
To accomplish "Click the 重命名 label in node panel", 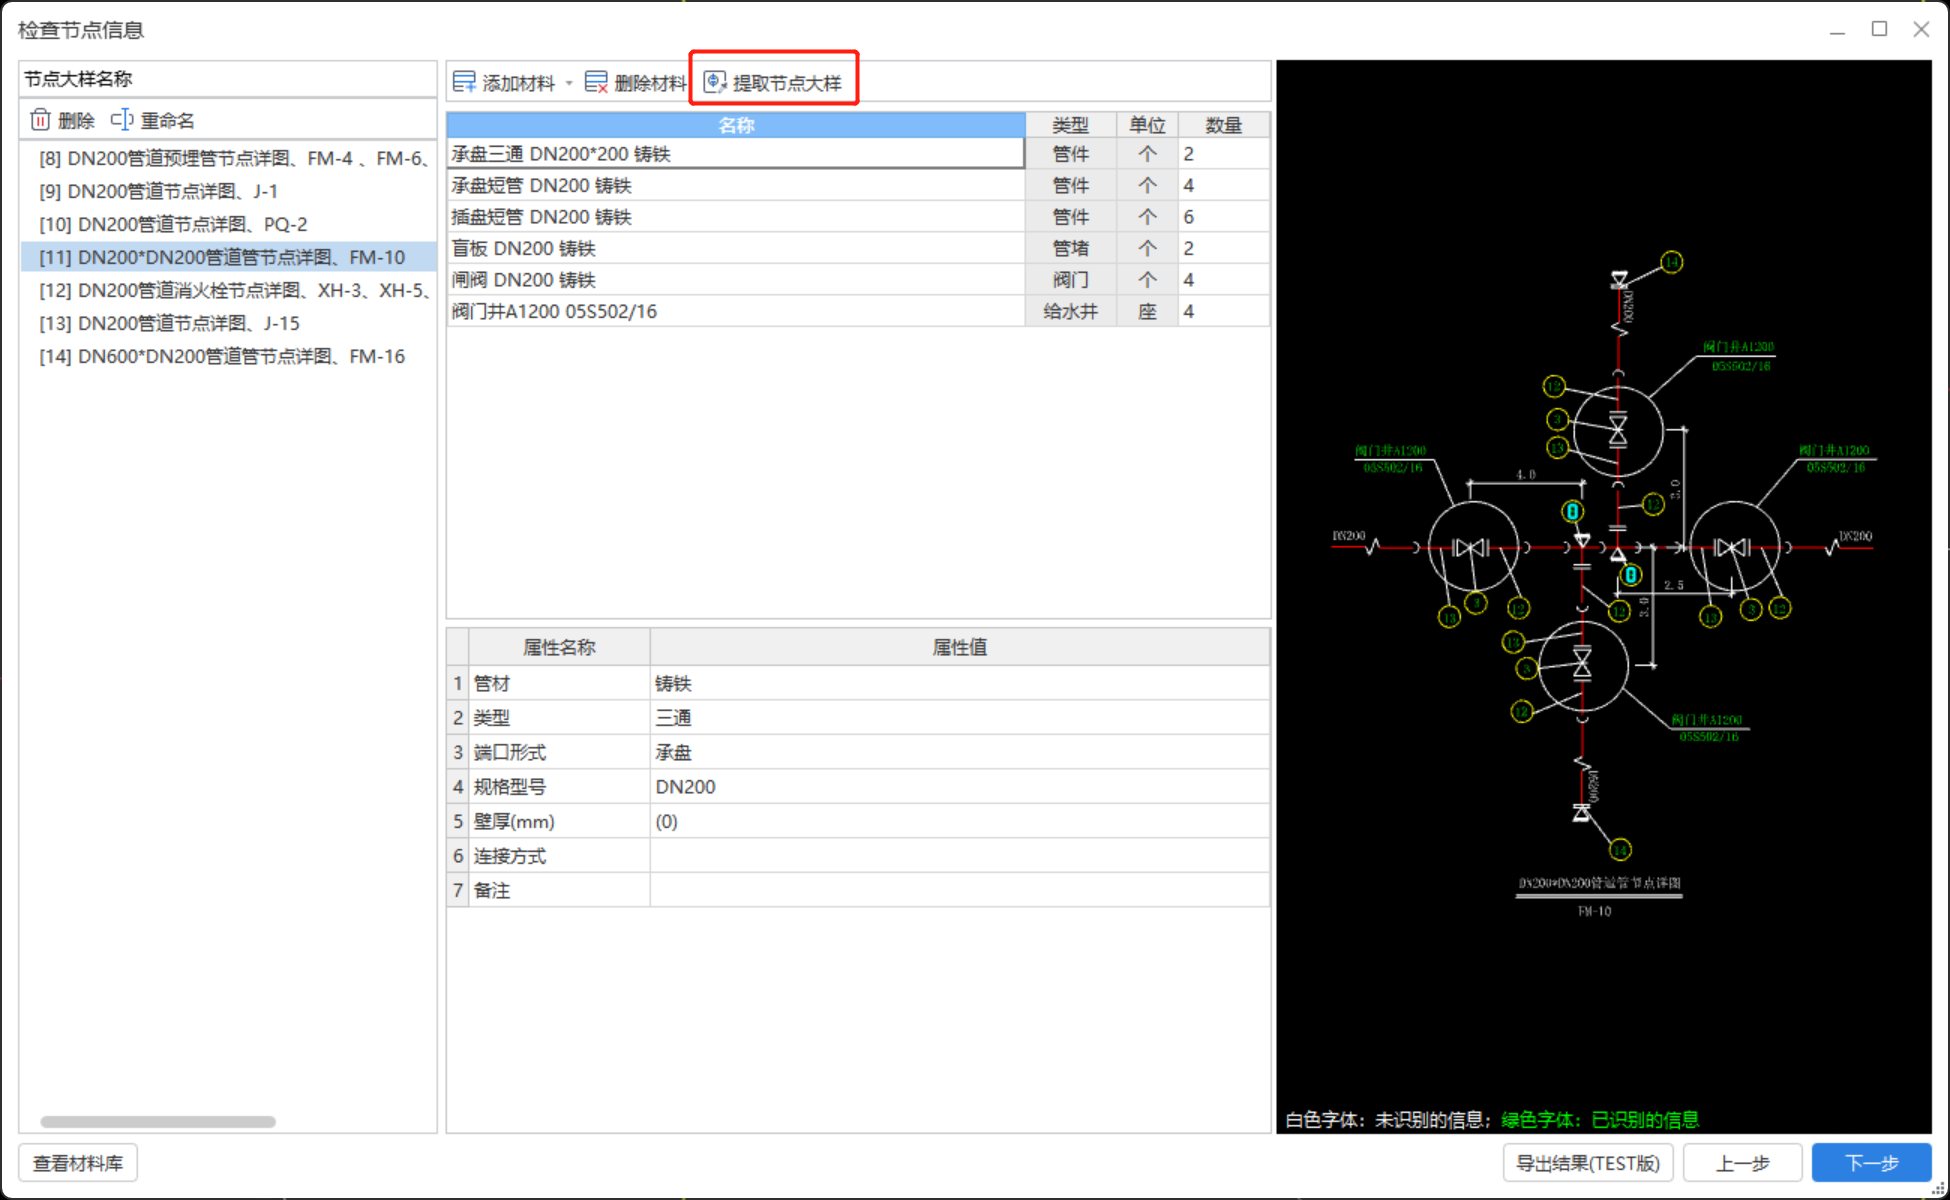I will pyautogui.click(x=167, y=121).
